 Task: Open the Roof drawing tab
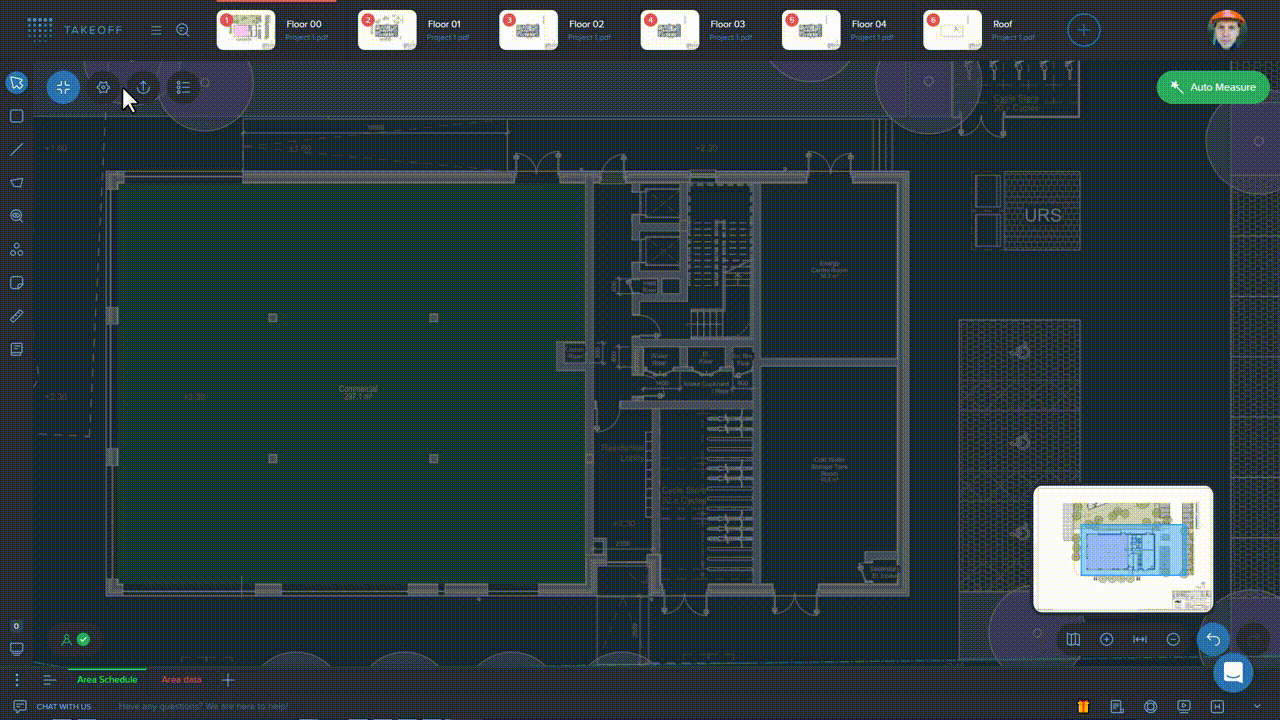click(x=982, y=30)
